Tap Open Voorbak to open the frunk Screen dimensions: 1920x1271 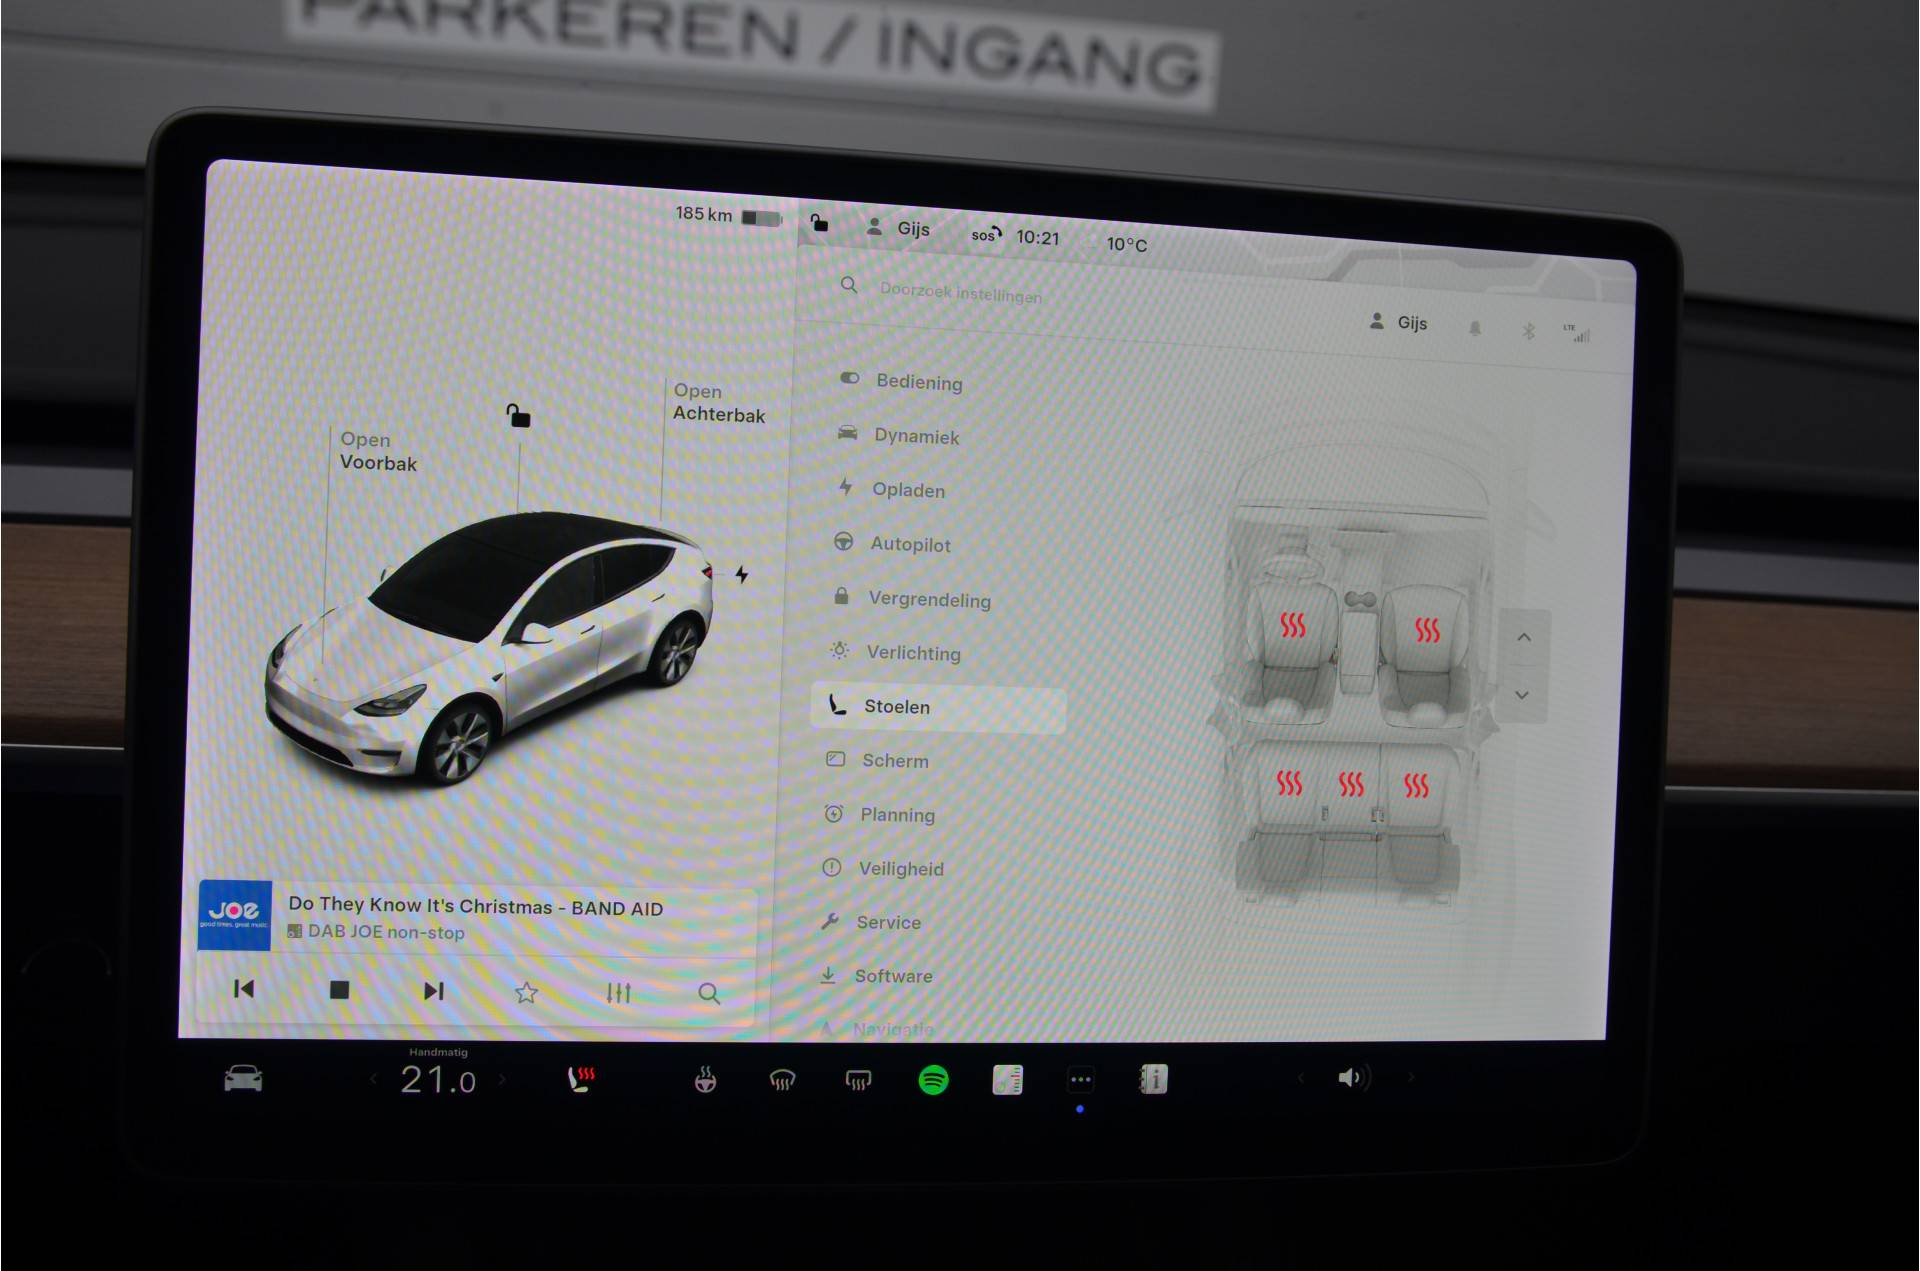click(x=377, y=451)
